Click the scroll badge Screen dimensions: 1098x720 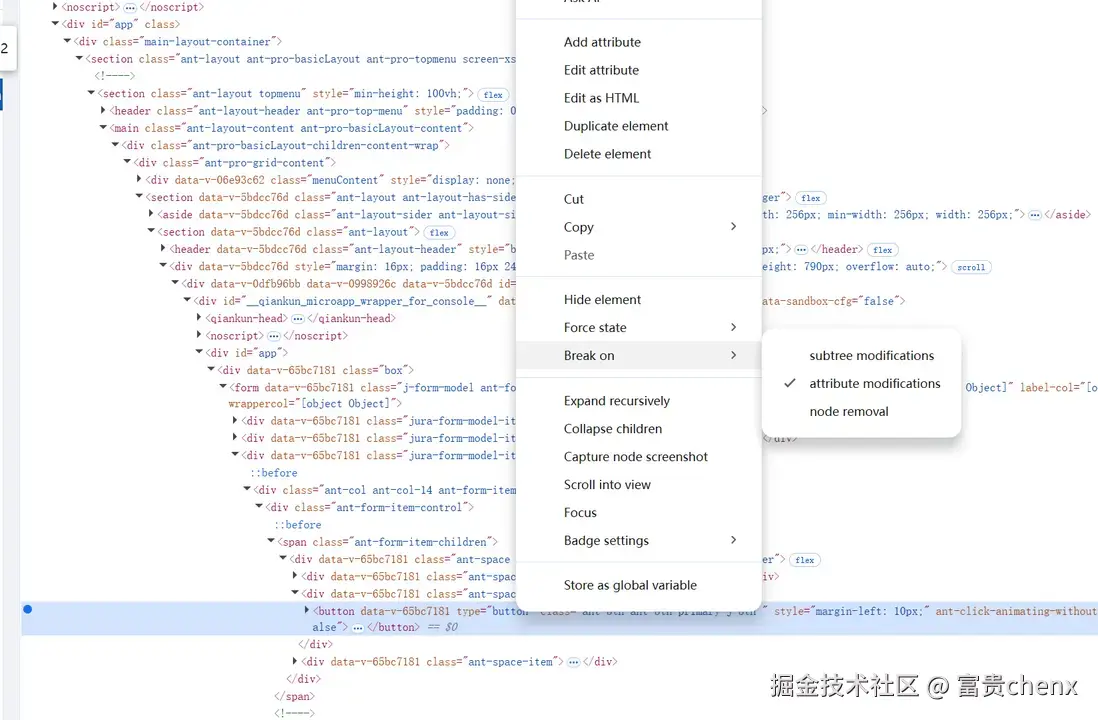click(971, 268)
